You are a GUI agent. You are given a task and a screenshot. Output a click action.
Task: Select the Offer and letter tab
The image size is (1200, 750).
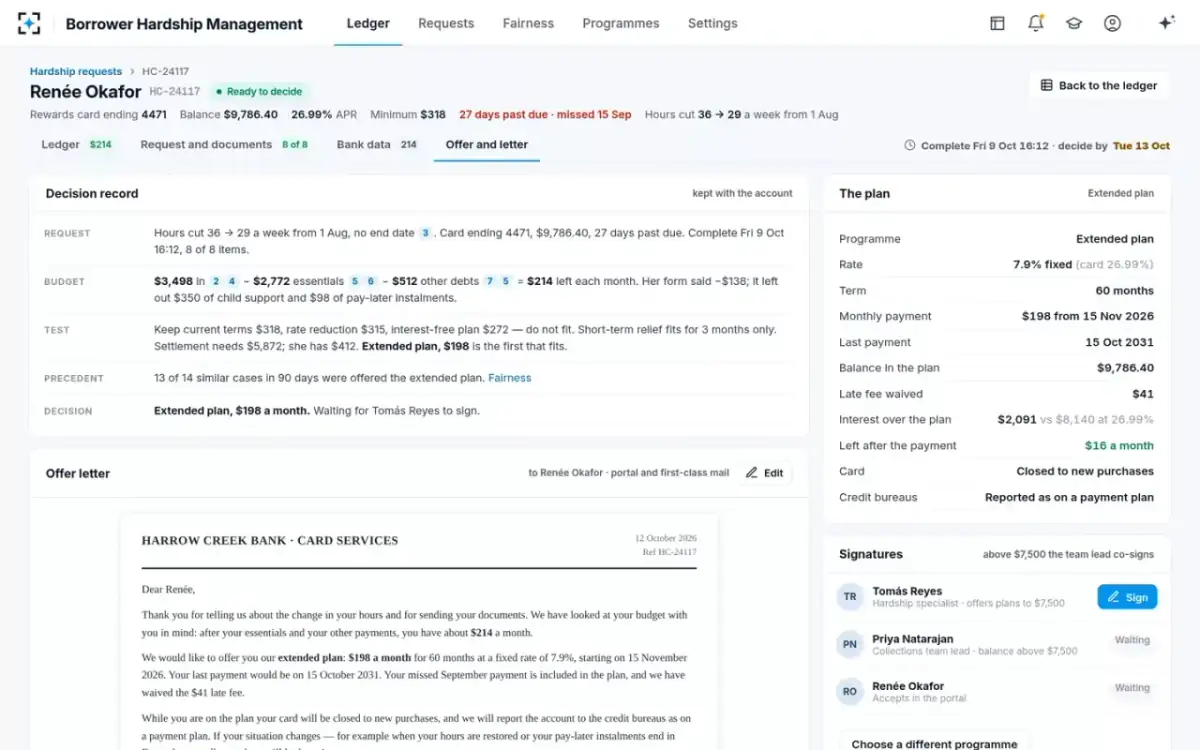click(x=487, y=145)
